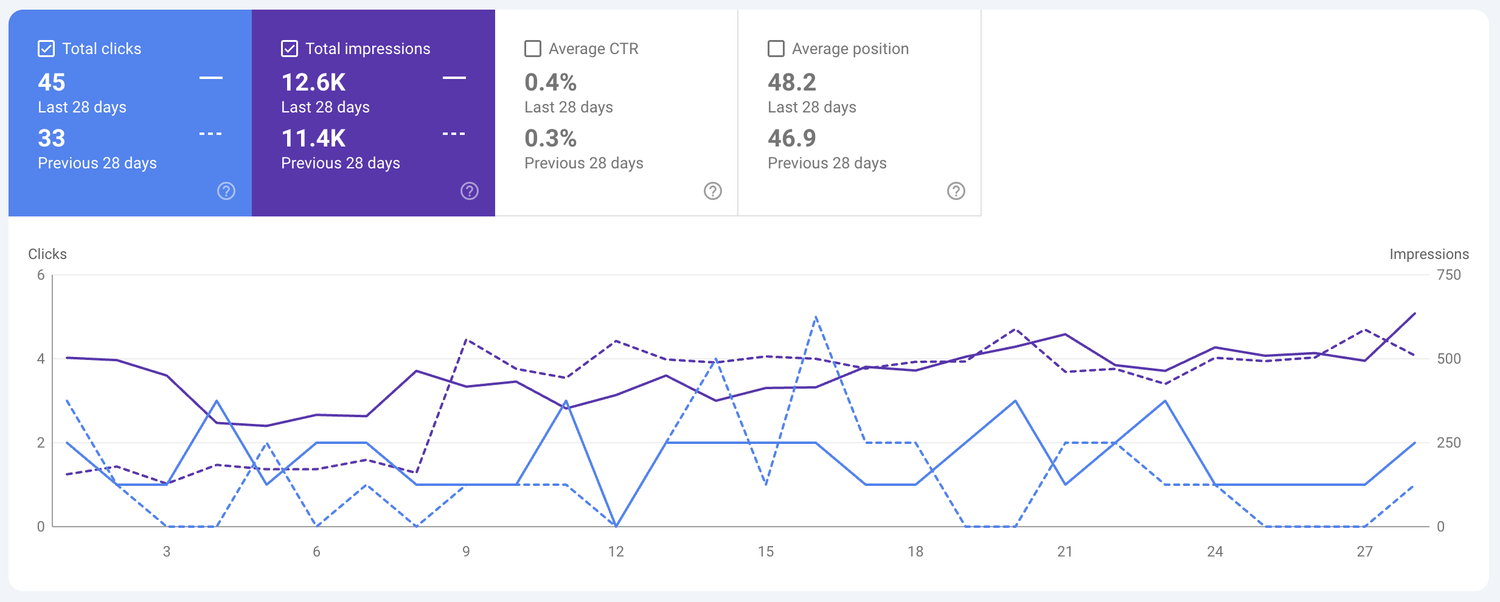
Task: Uncheck the Total impressions checkbox
Action: [x=290, y=48]
